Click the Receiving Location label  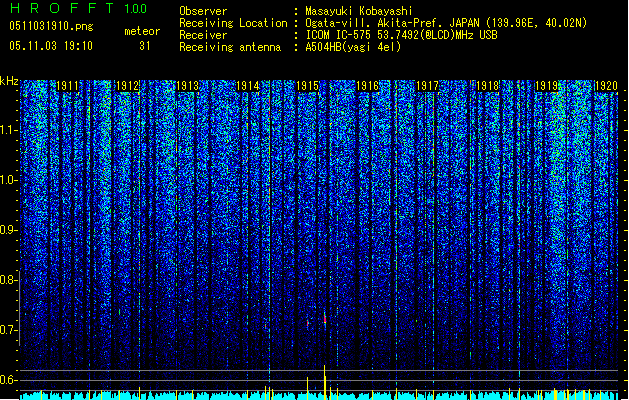point(233,23)
